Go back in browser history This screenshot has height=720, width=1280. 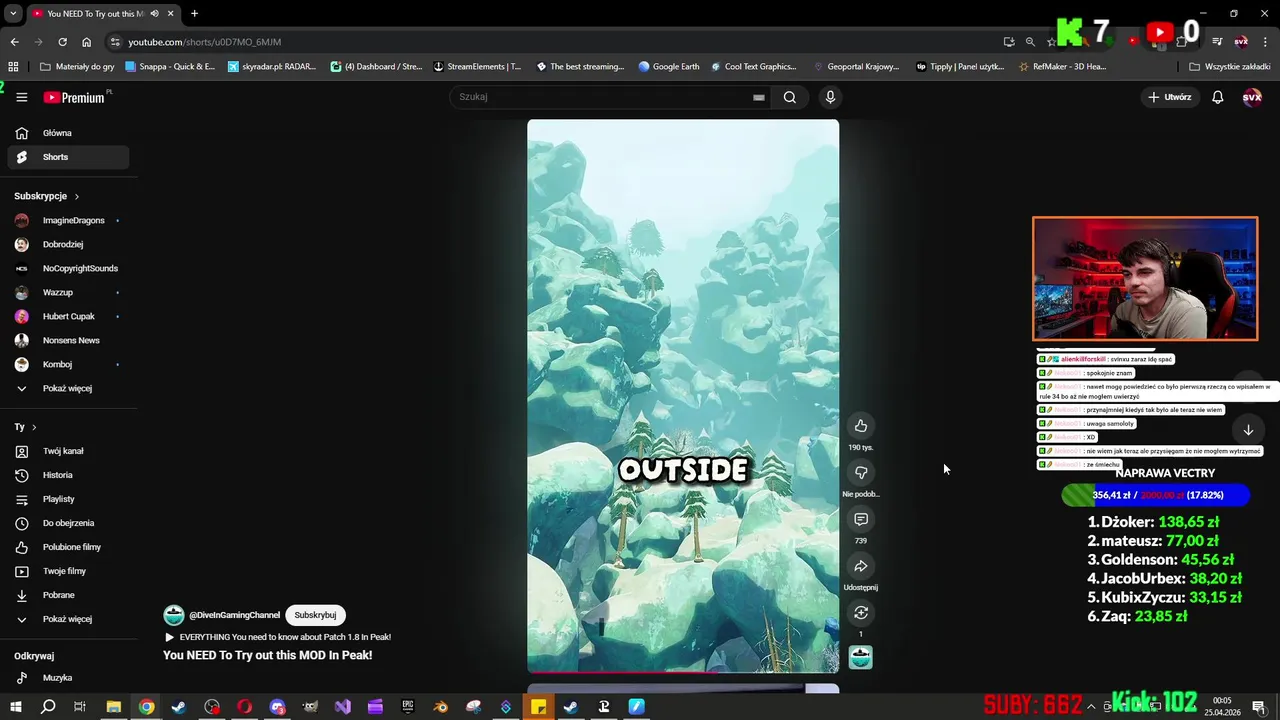pos(14,42)
